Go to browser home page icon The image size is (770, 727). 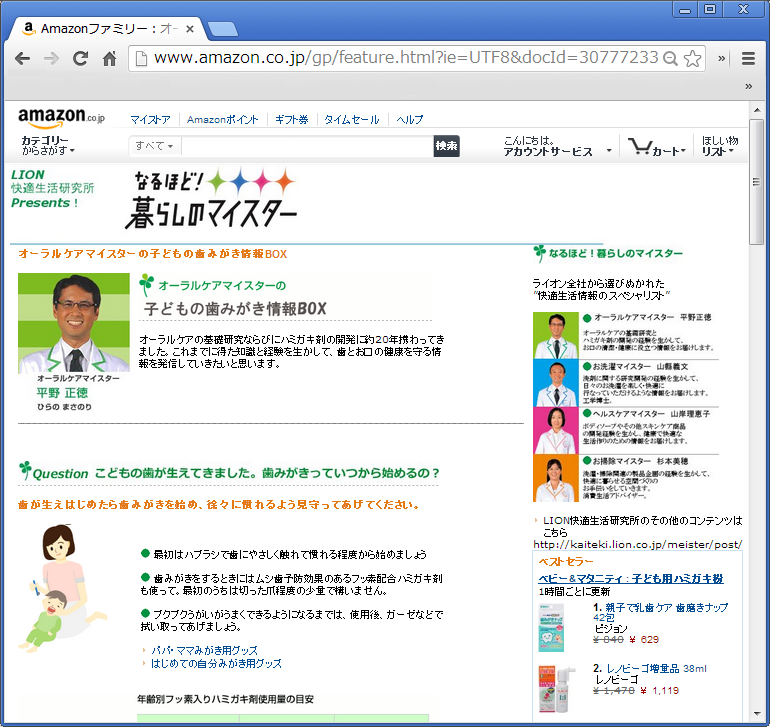tap(109, 59)
